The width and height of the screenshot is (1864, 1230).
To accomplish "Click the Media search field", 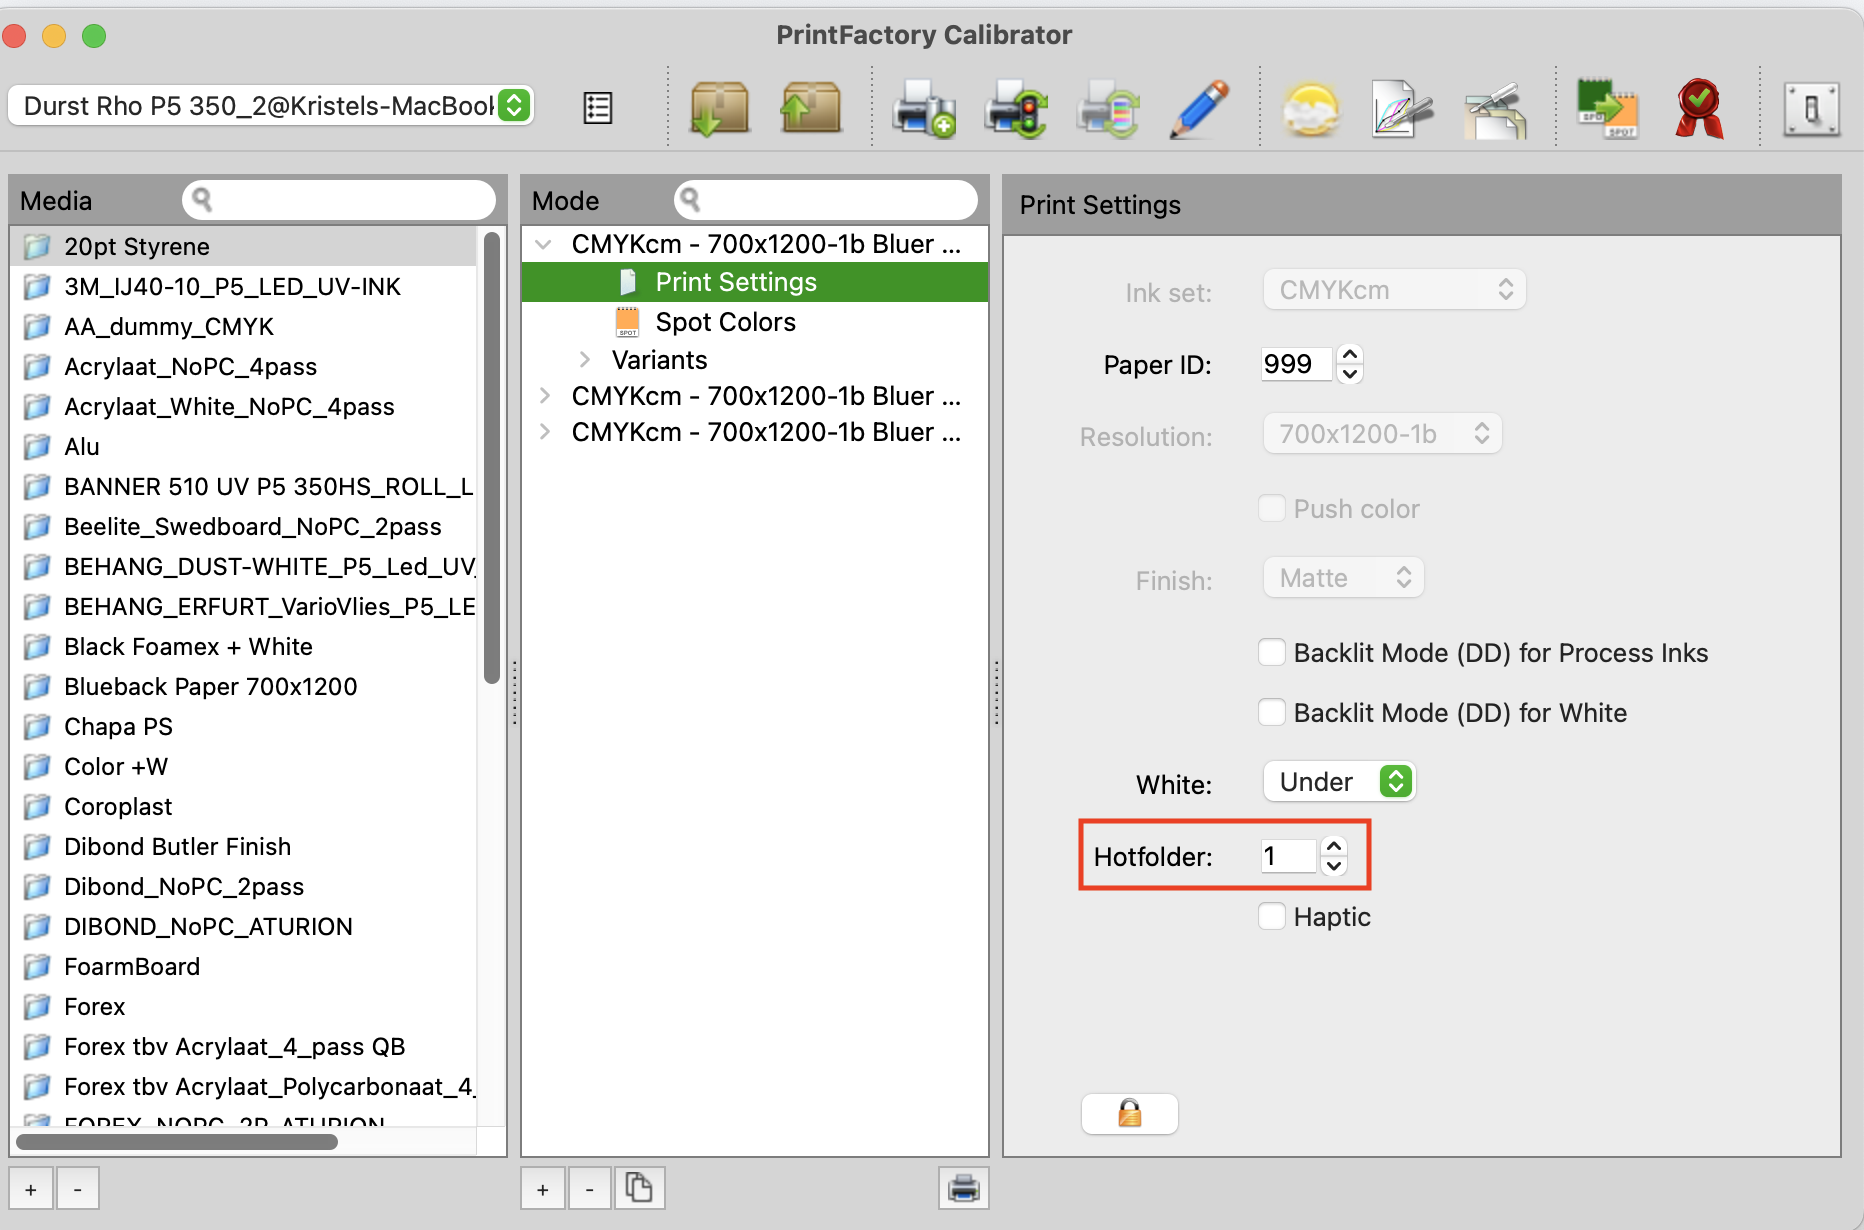I will 339,200.
